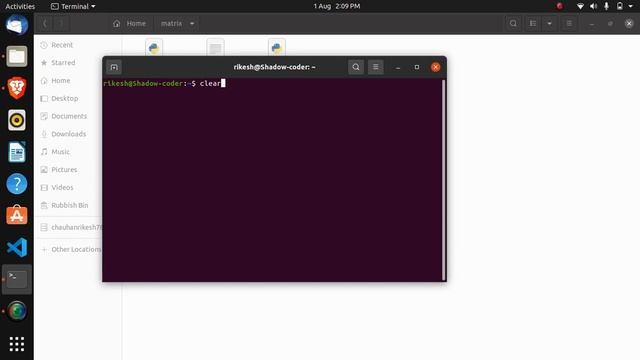Image resolution: width=640 pixels, height=360 pixels.
Task: Click the microphone icon in top bar
Action: 607,6
